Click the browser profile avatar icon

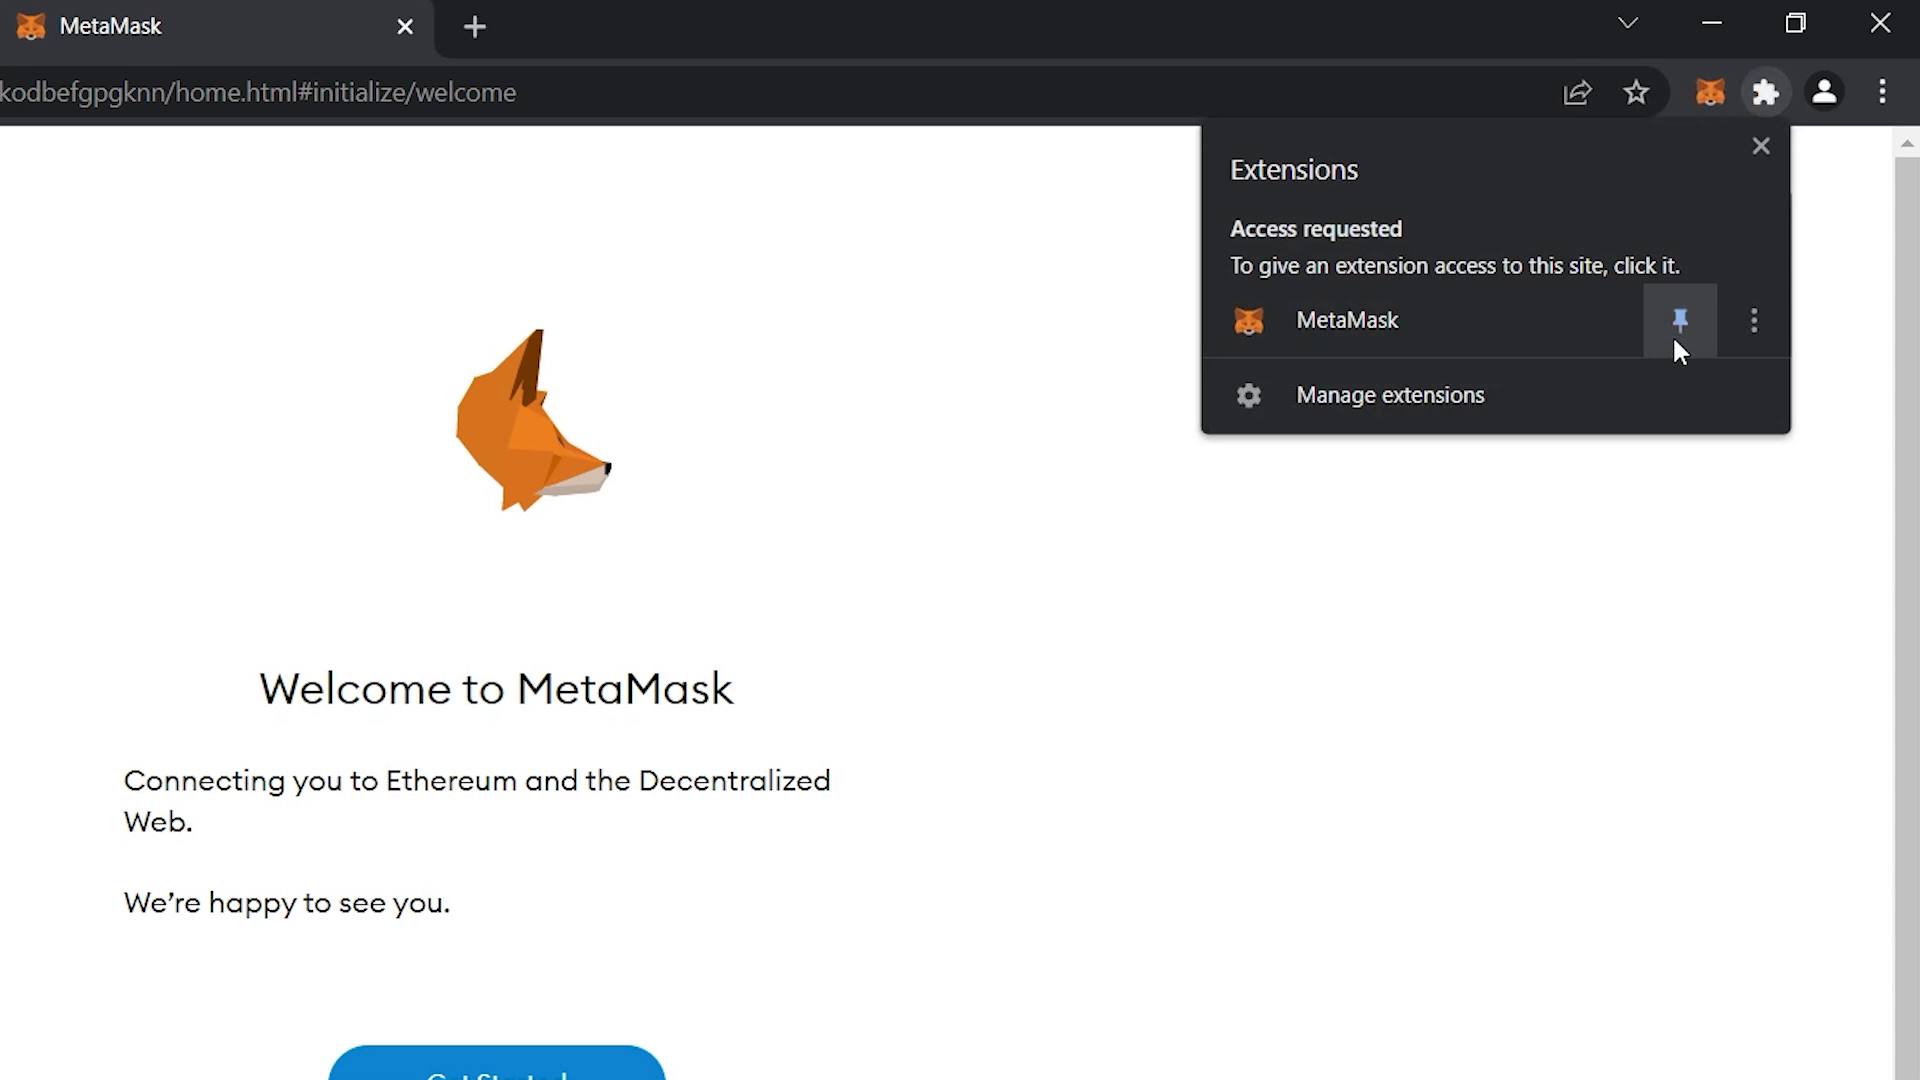pos(1825,91)
